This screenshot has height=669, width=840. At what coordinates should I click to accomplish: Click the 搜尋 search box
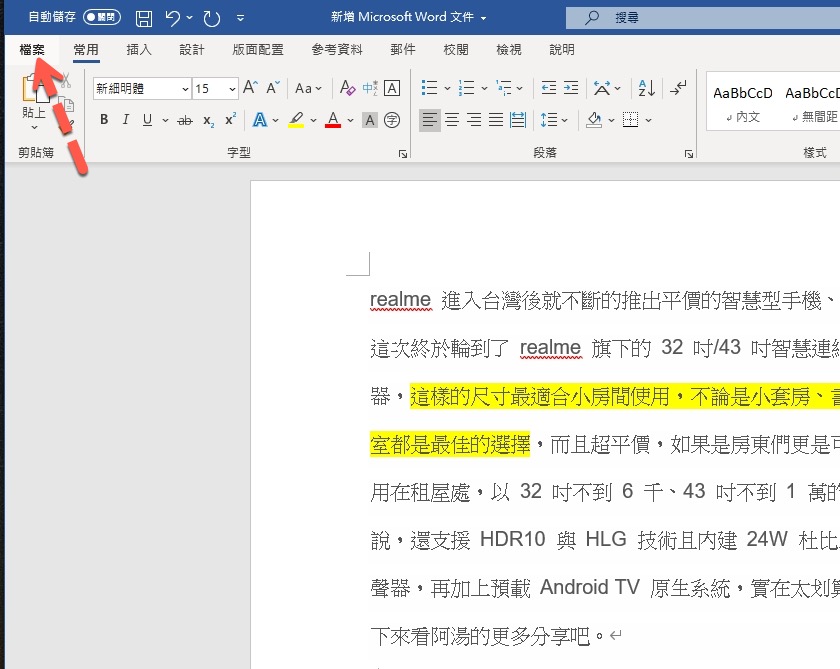tap(700, 18)
